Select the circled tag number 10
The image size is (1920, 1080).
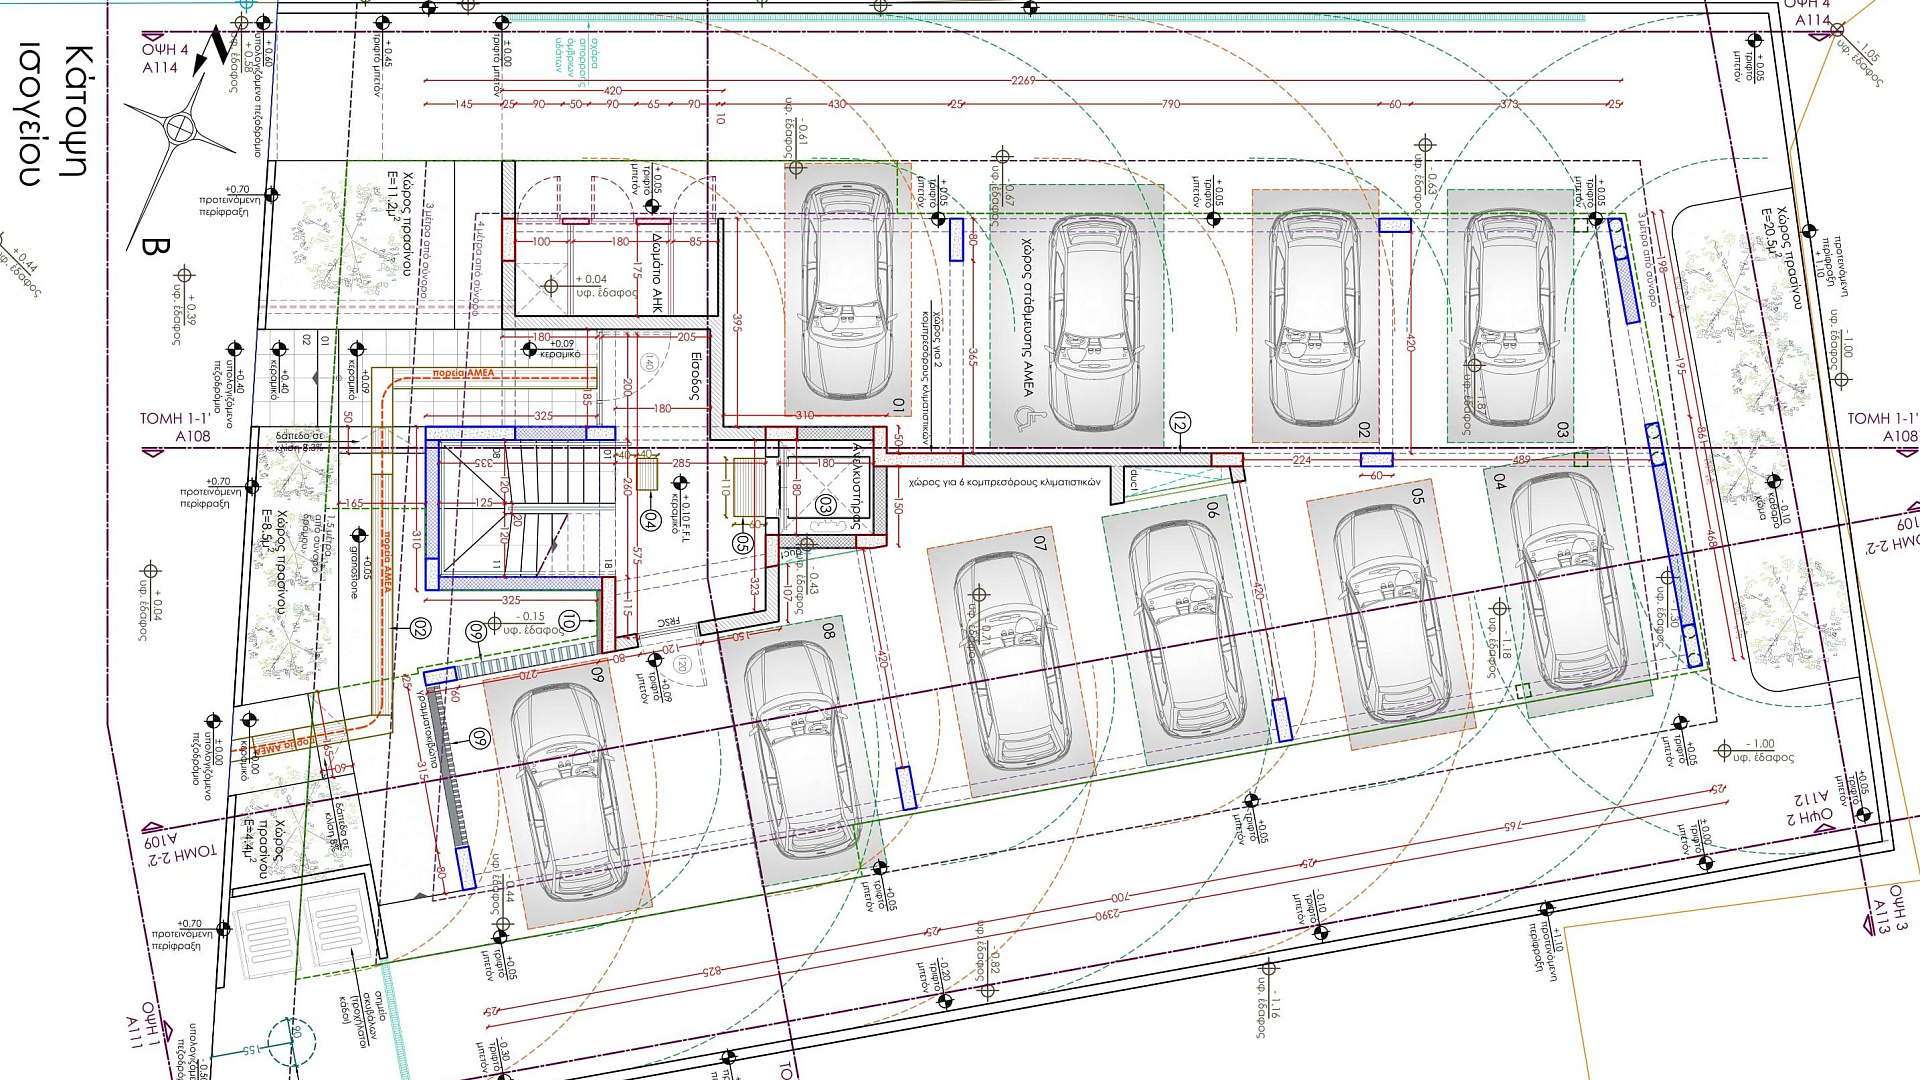pyautogui.click(x=569, y=620)
